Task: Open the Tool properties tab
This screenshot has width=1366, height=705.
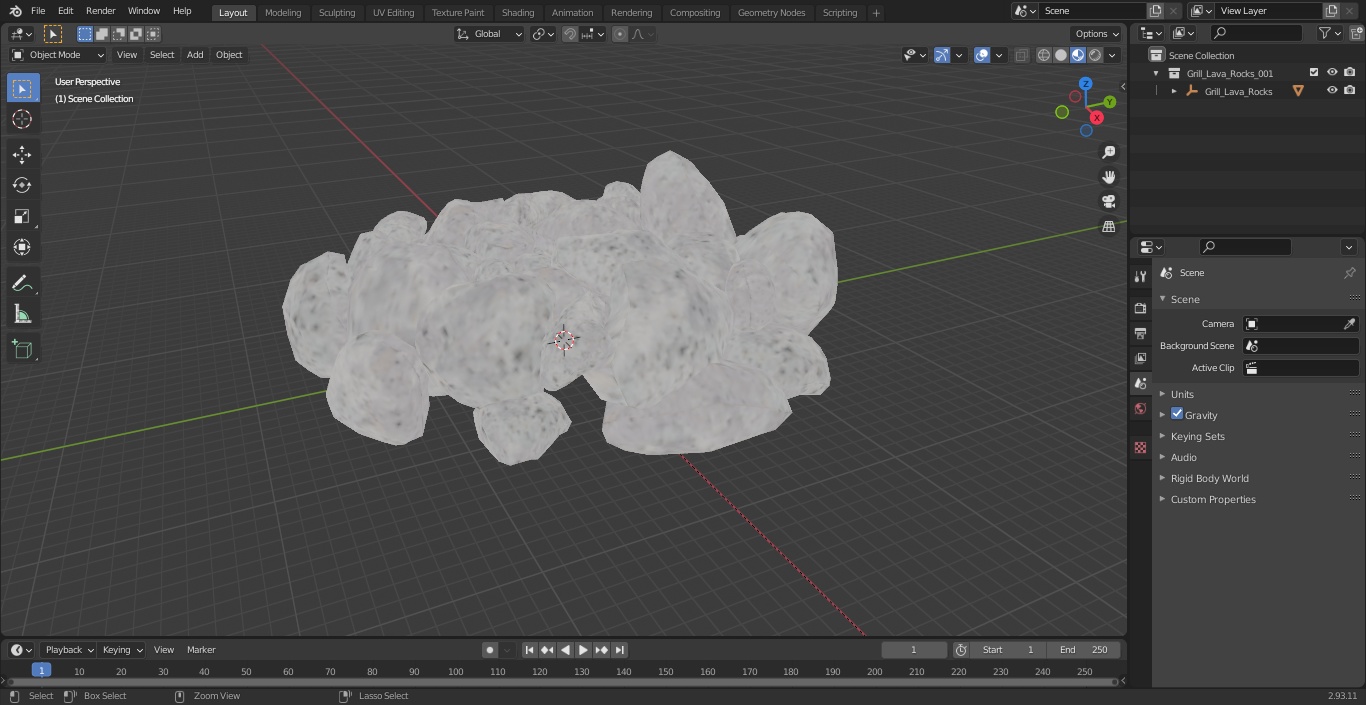Action: [1140, 276]
